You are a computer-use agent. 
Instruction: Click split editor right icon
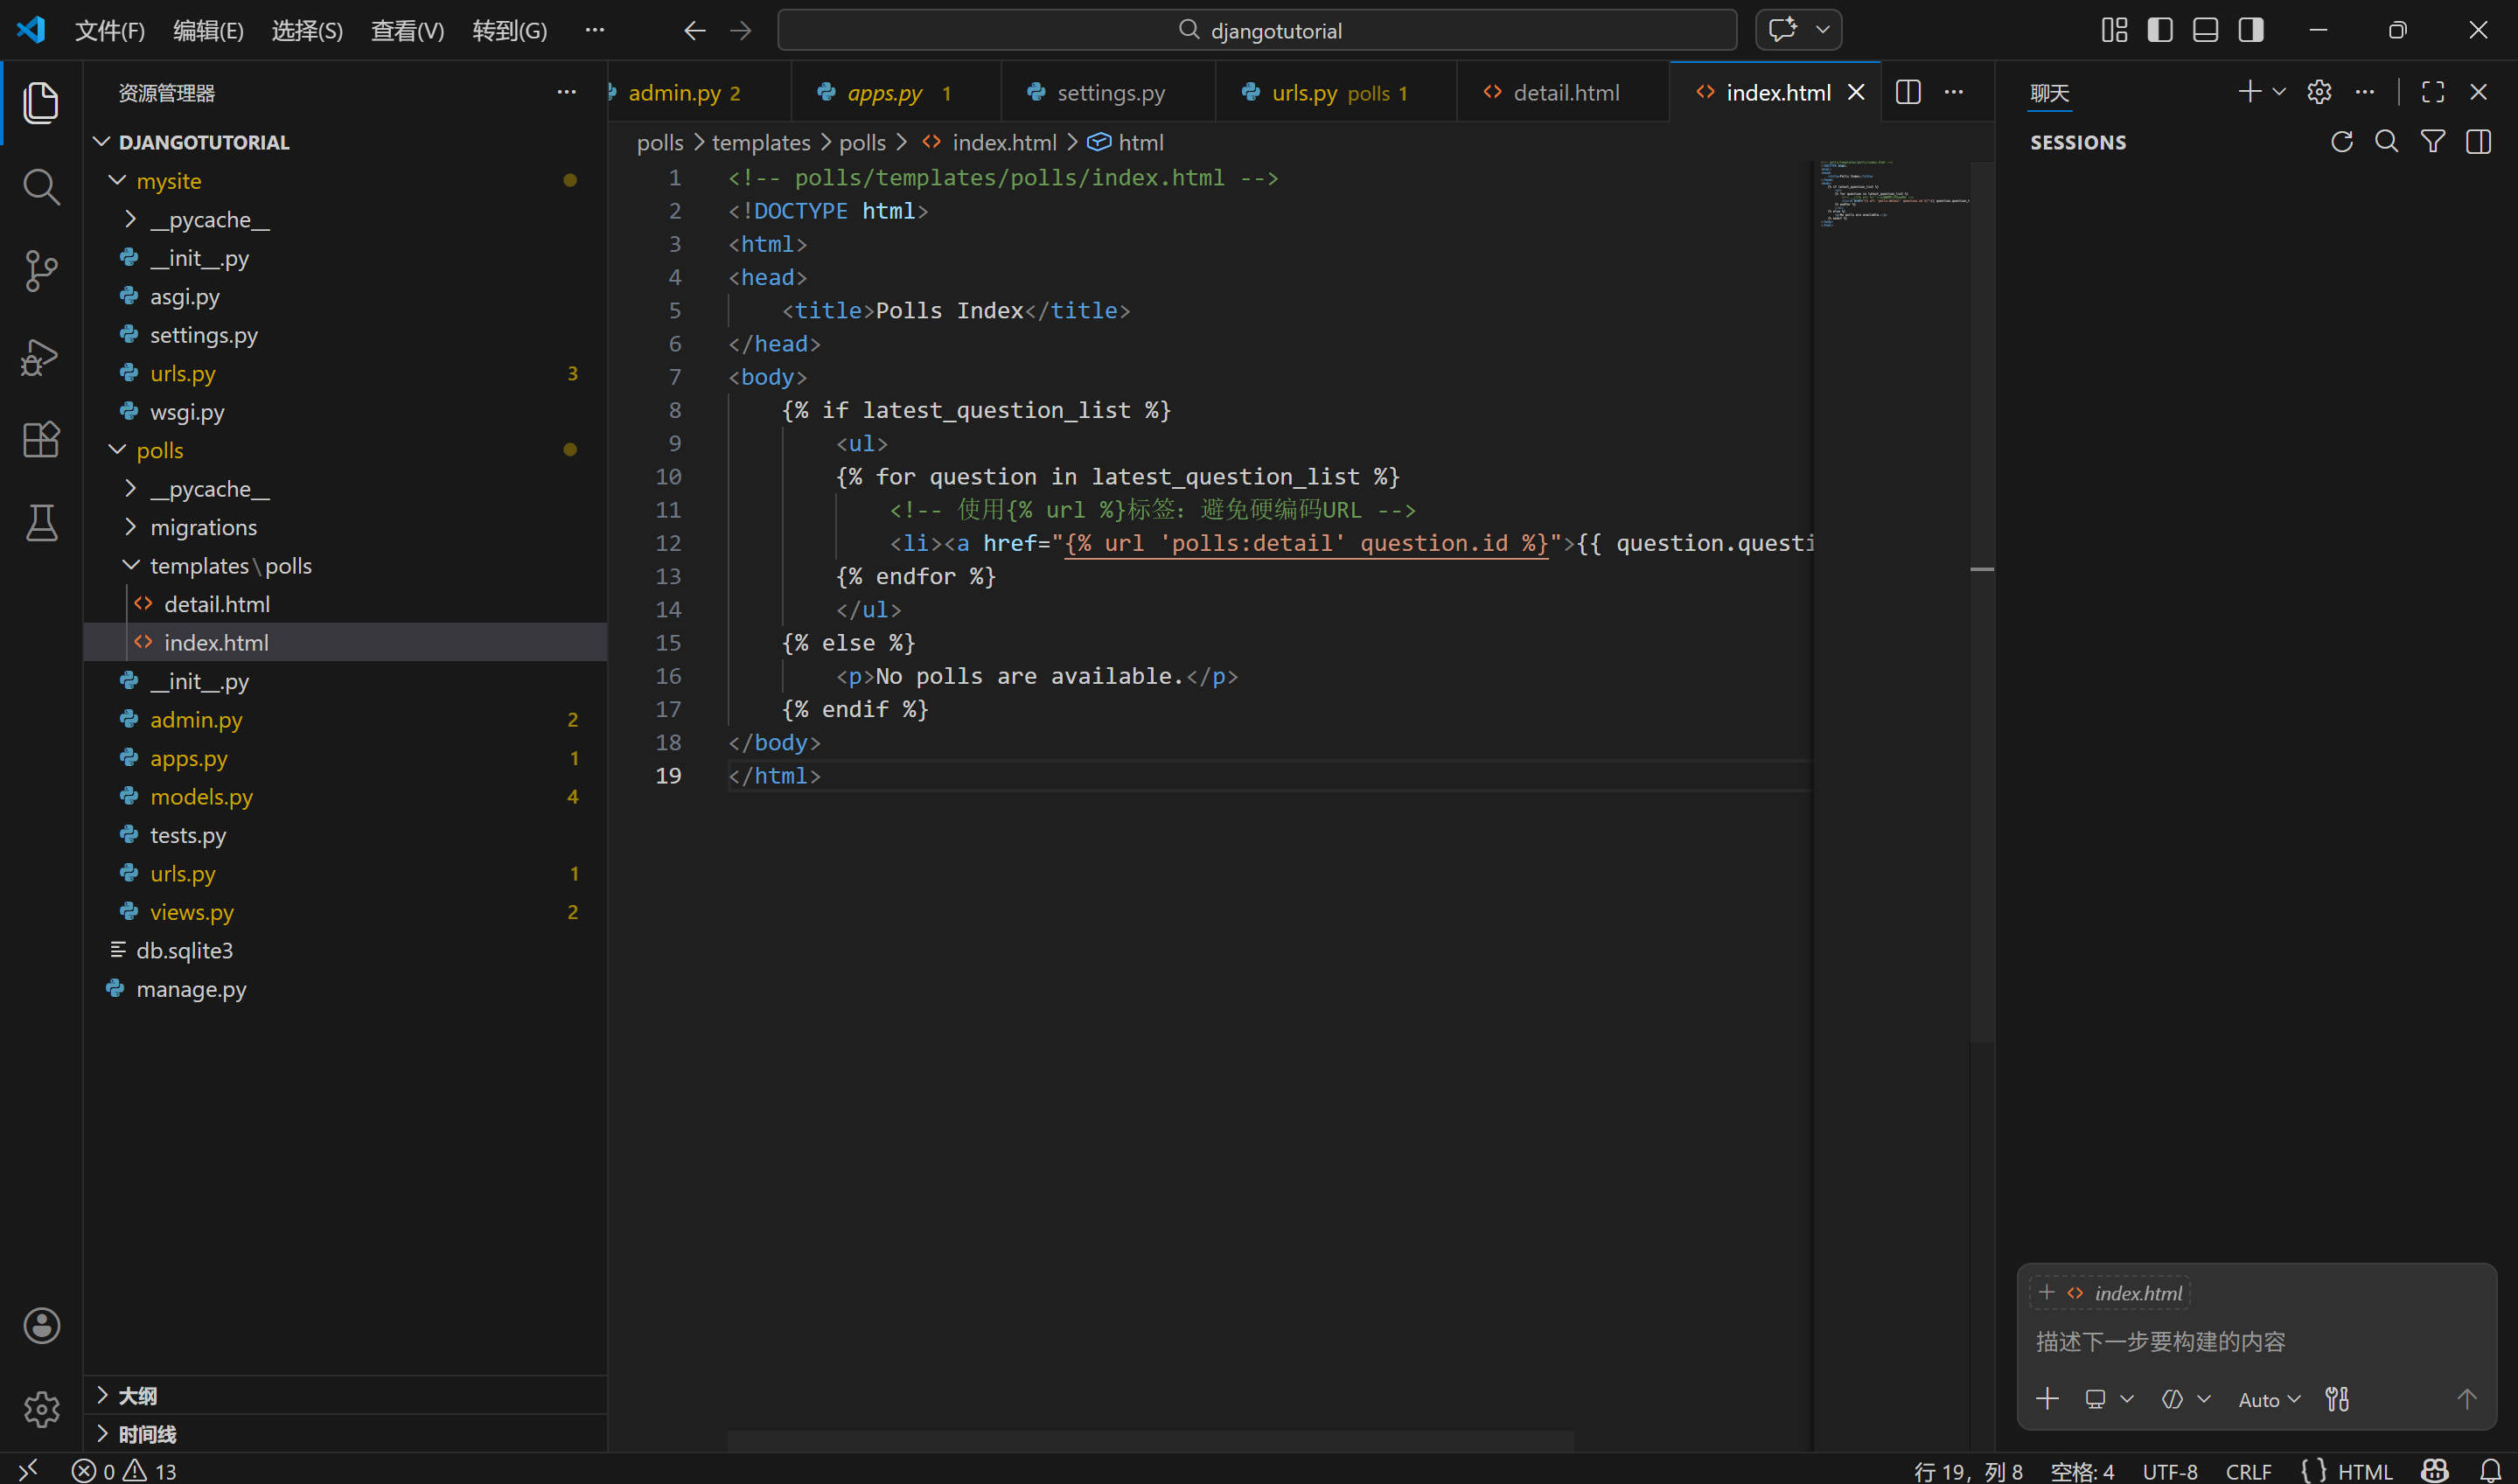coord(1907,92)
